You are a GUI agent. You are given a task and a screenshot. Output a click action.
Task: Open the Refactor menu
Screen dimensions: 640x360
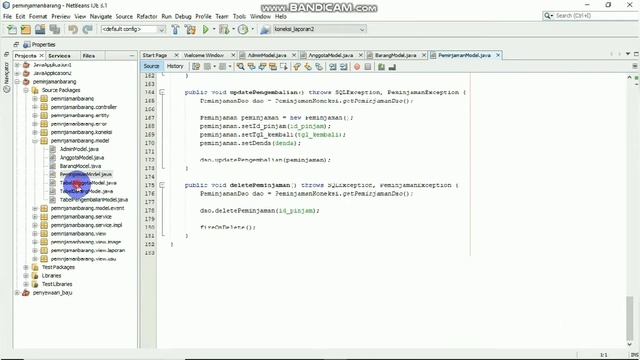[147, 16]
